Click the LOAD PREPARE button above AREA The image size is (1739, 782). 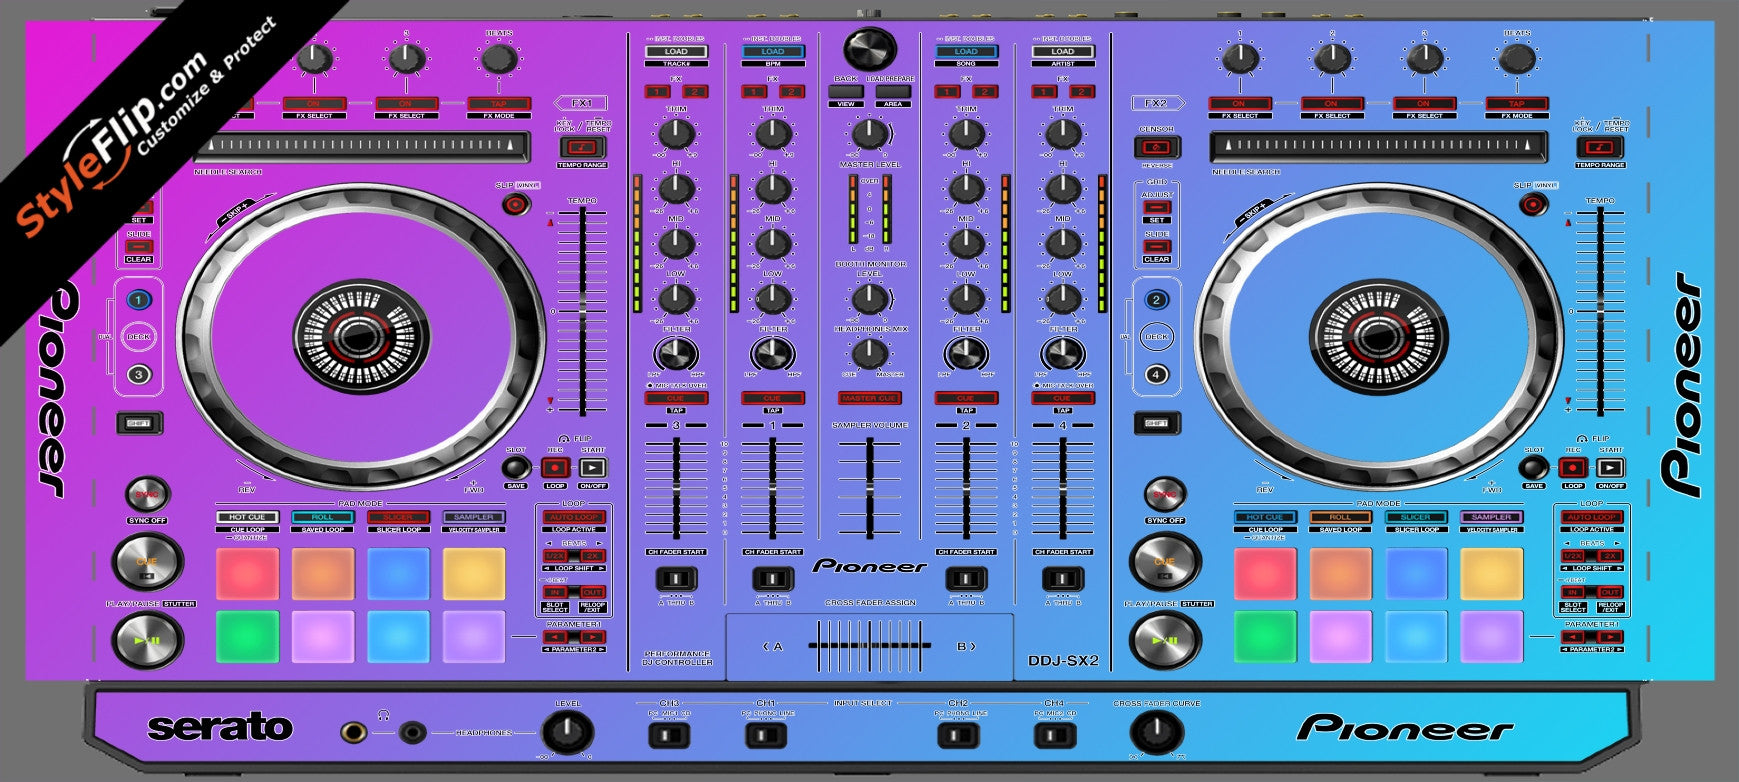[x=893, y=92]
